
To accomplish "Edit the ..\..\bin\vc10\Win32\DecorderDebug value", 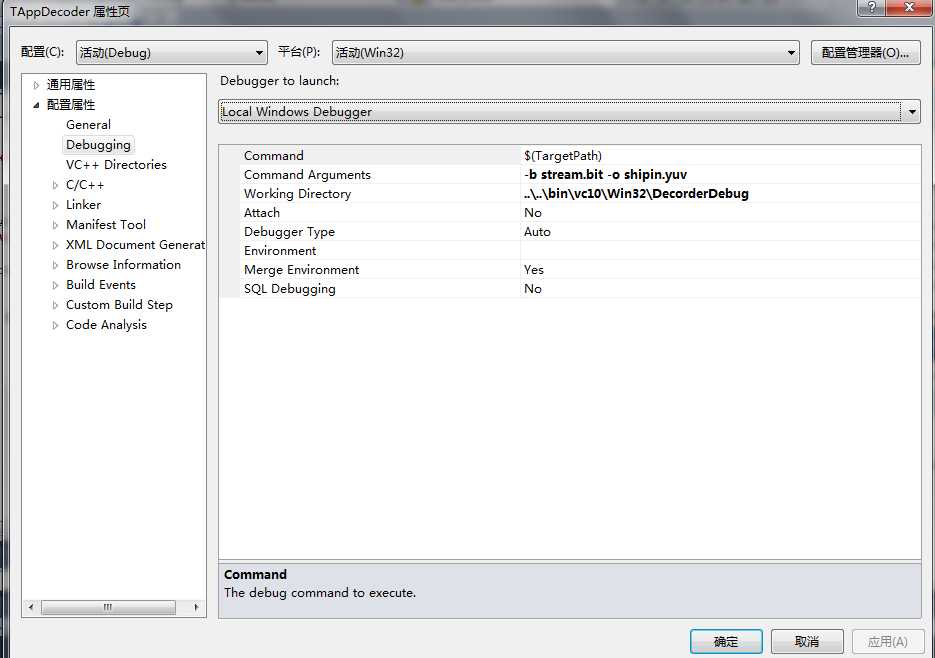I will coord(636,194).
